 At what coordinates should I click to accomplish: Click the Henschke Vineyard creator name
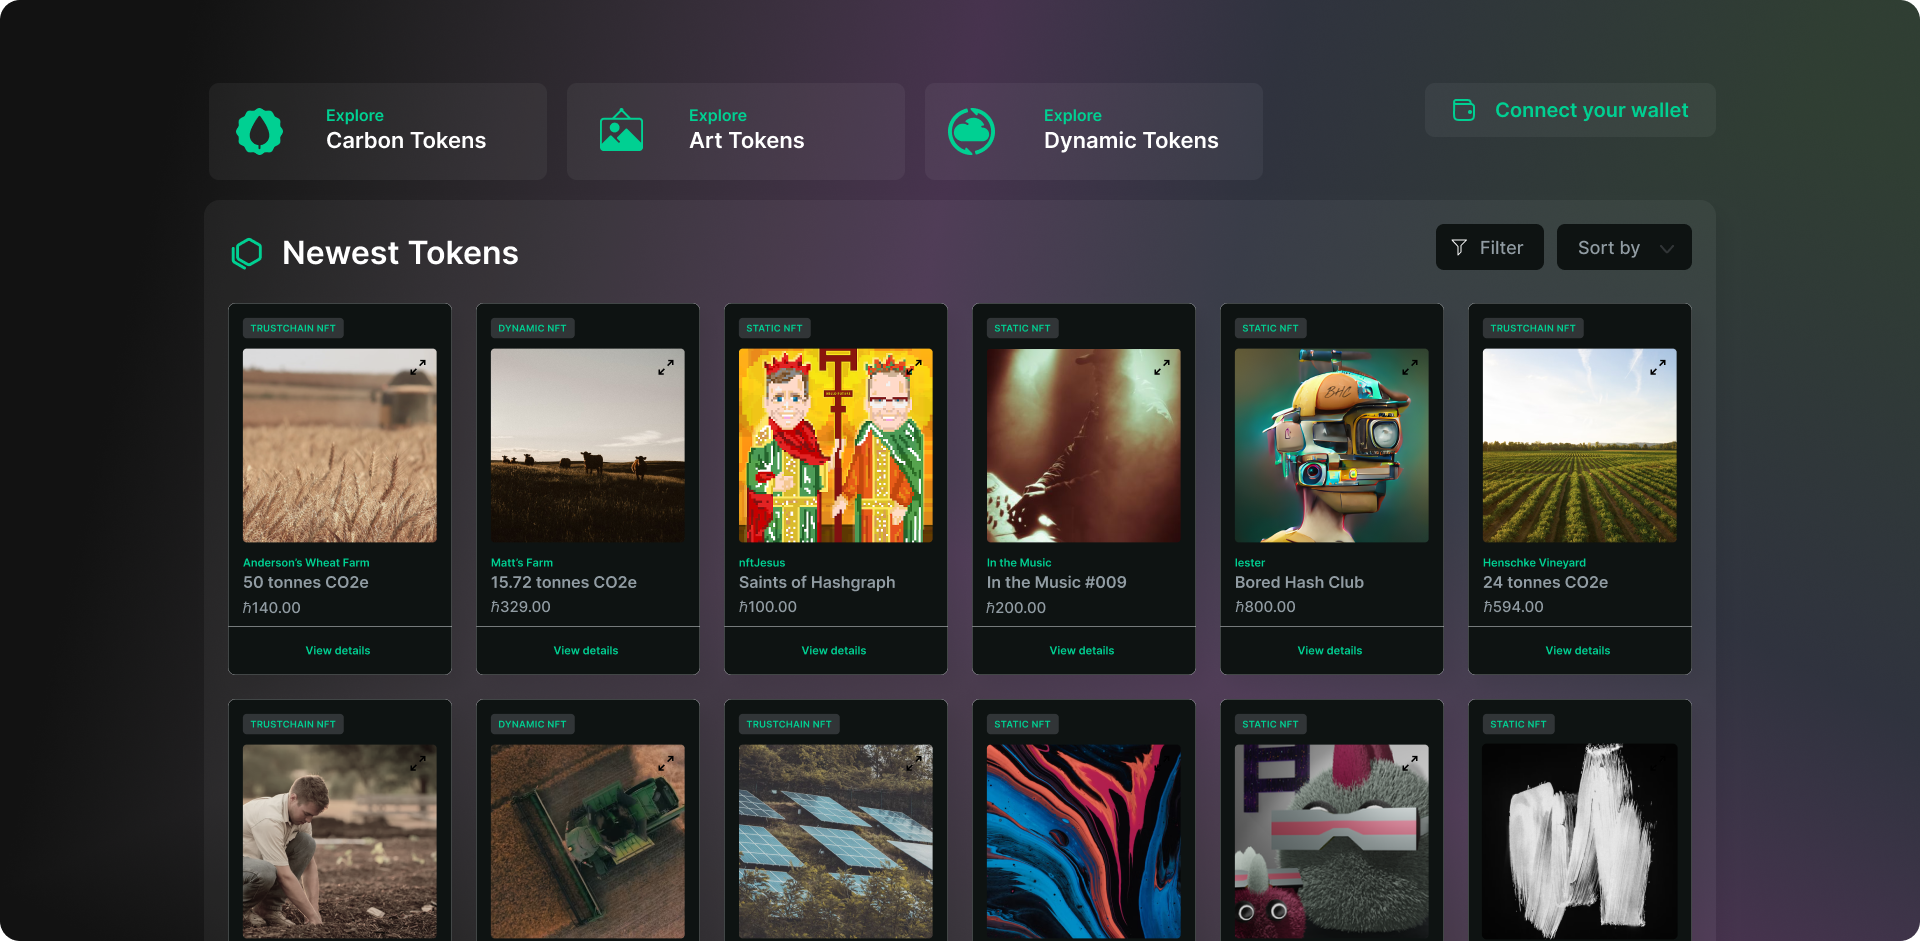point(1534,563)
